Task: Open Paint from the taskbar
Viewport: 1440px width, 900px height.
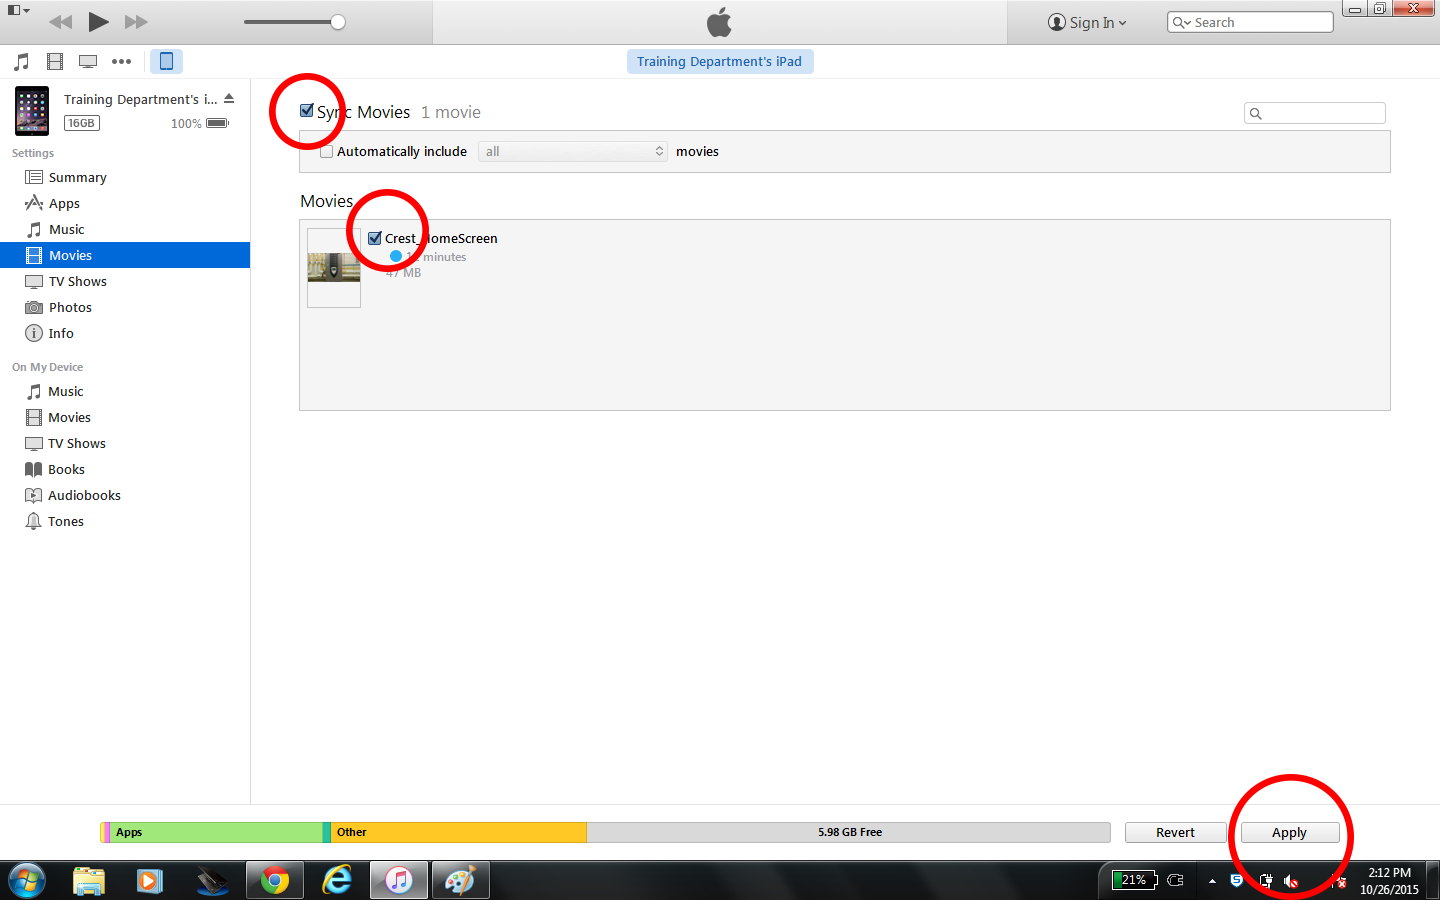Action: point(460,881)
